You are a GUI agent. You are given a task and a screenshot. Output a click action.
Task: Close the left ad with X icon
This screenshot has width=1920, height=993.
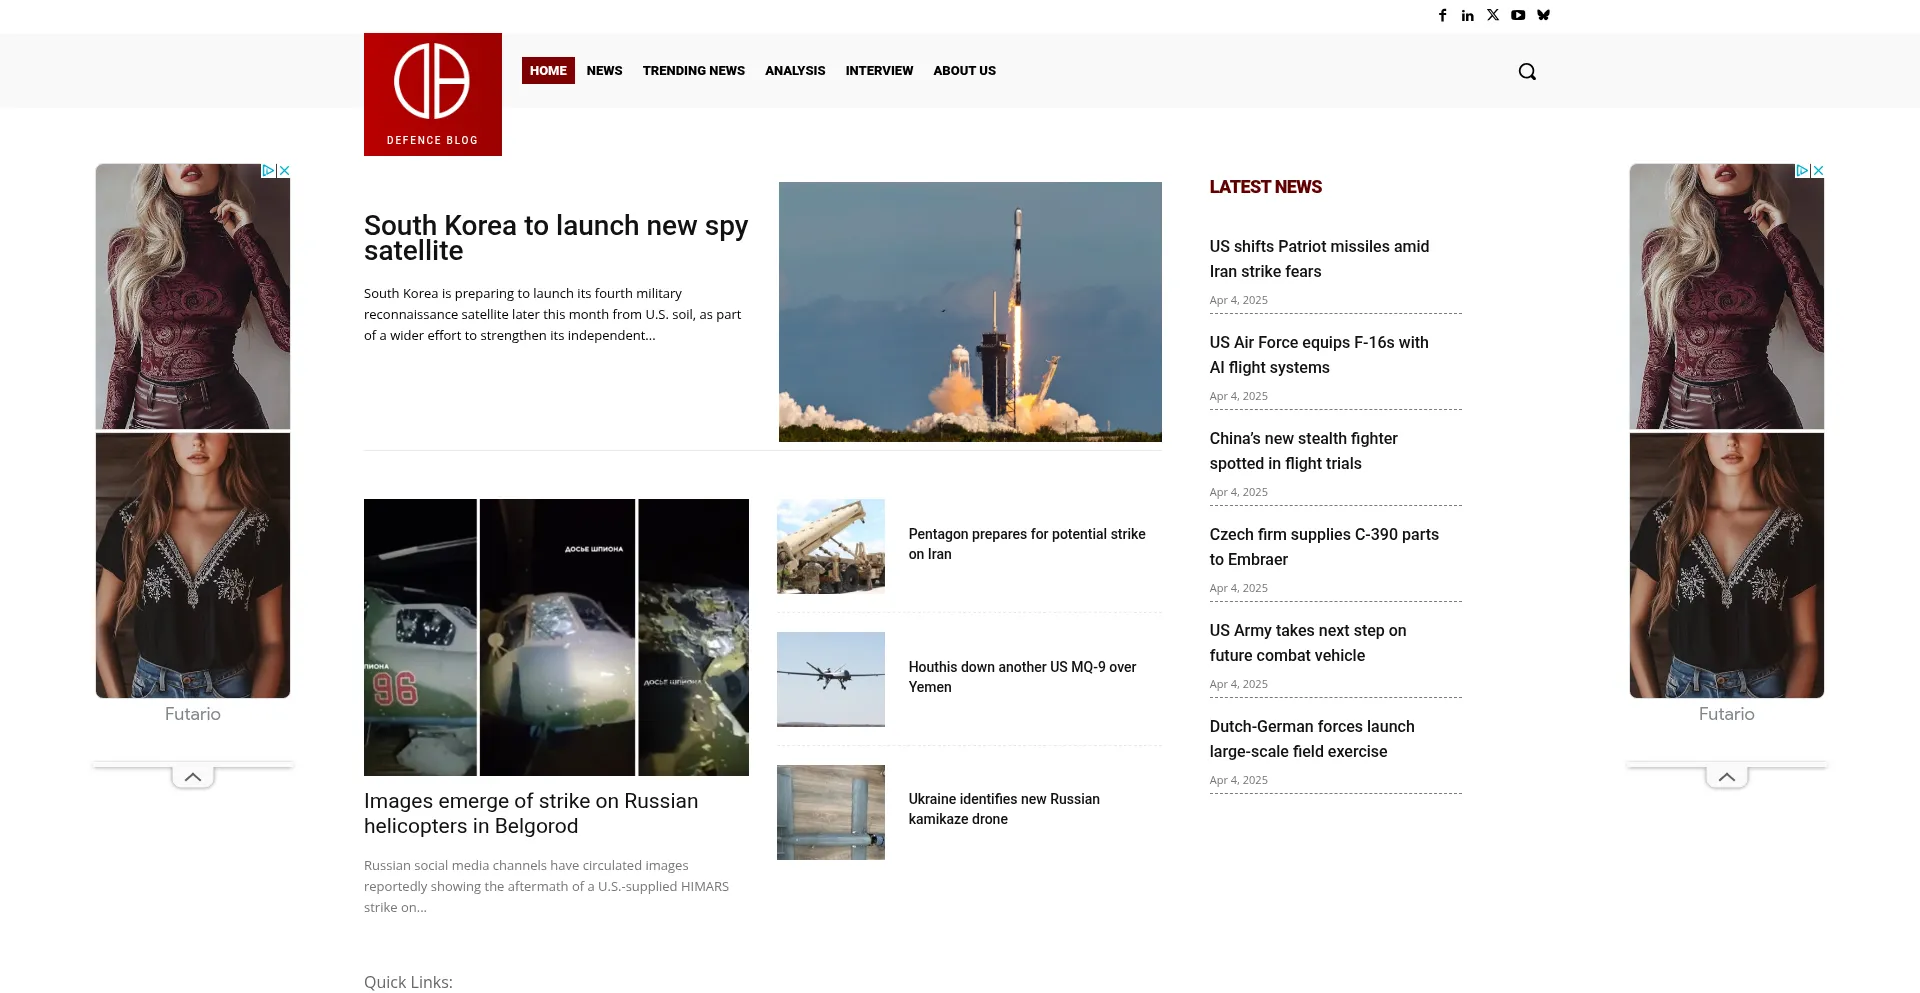tap(284, 171)
